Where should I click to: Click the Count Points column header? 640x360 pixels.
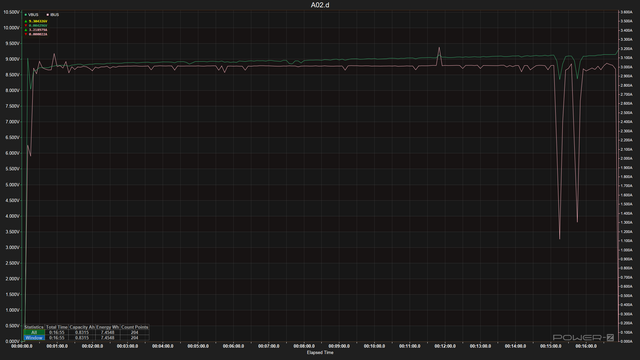coord(135,327)
